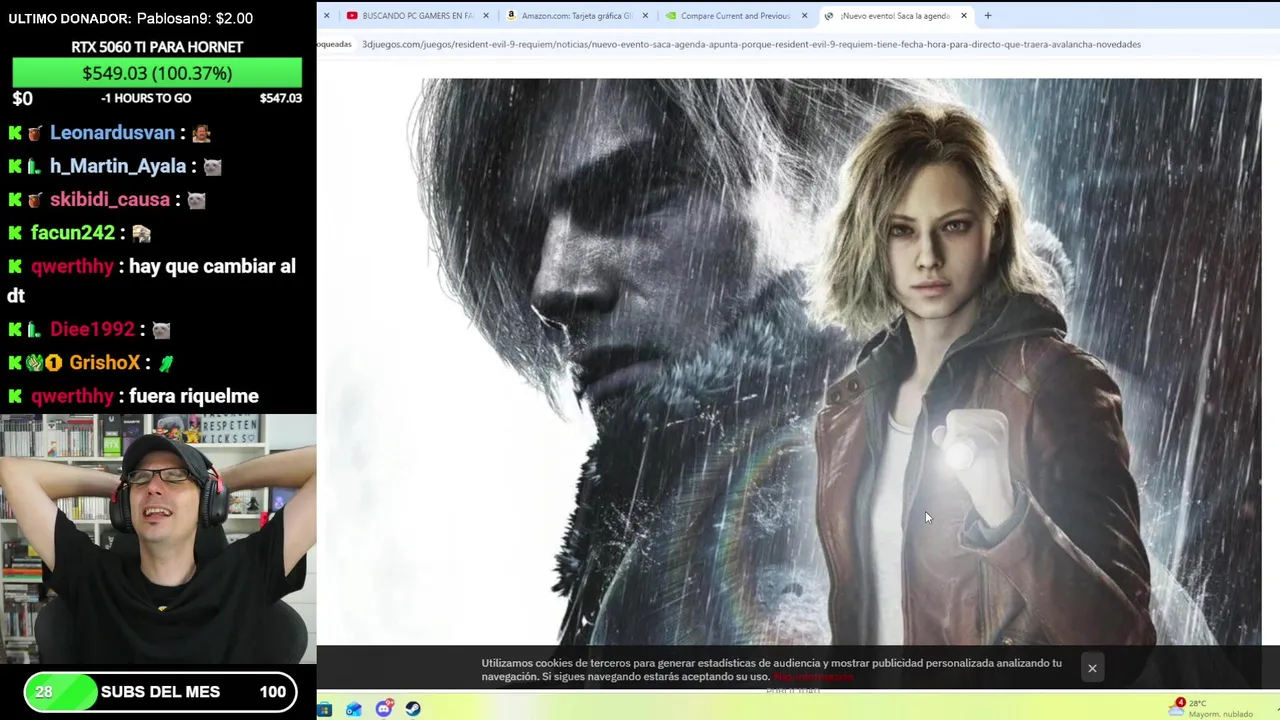Open the Discord taskbar icon
Image resolution: width=1280 pixels, height=720 pixels.
(384, 709)
